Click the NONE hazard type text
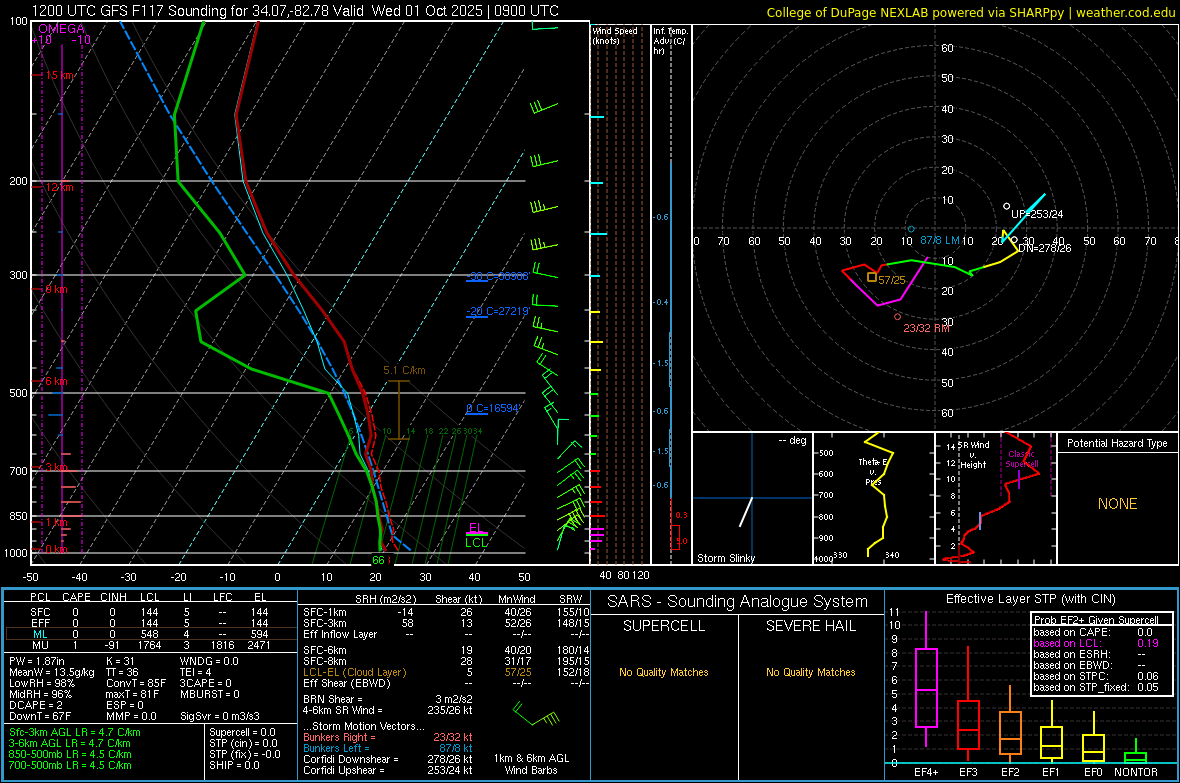Viewport: 1180px width, 783px height. click(x=1117, y=504)
